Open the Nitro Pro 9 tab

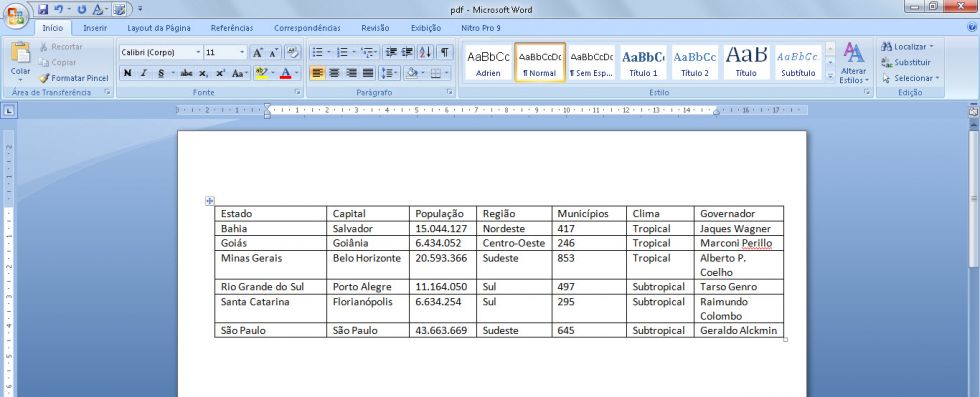pyautogui.click(x=481, y=28)
